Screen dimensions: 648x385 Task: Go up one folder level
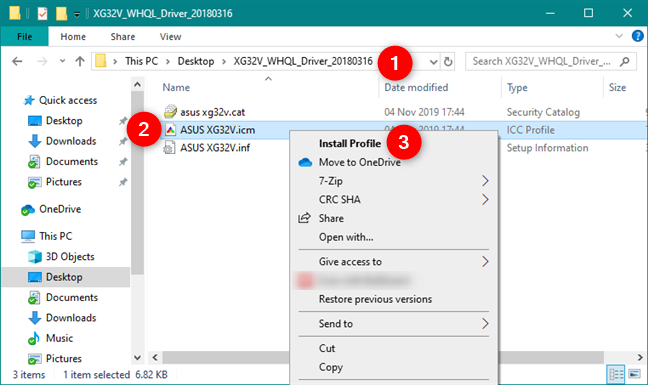80,62
